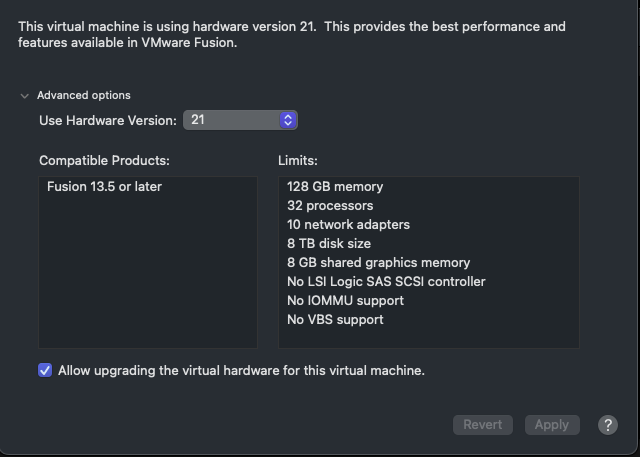The height and width of the screenshot is (457, 640).
Task: Uncheck Allow upgrading the virtual hardware
Action: 45,370
